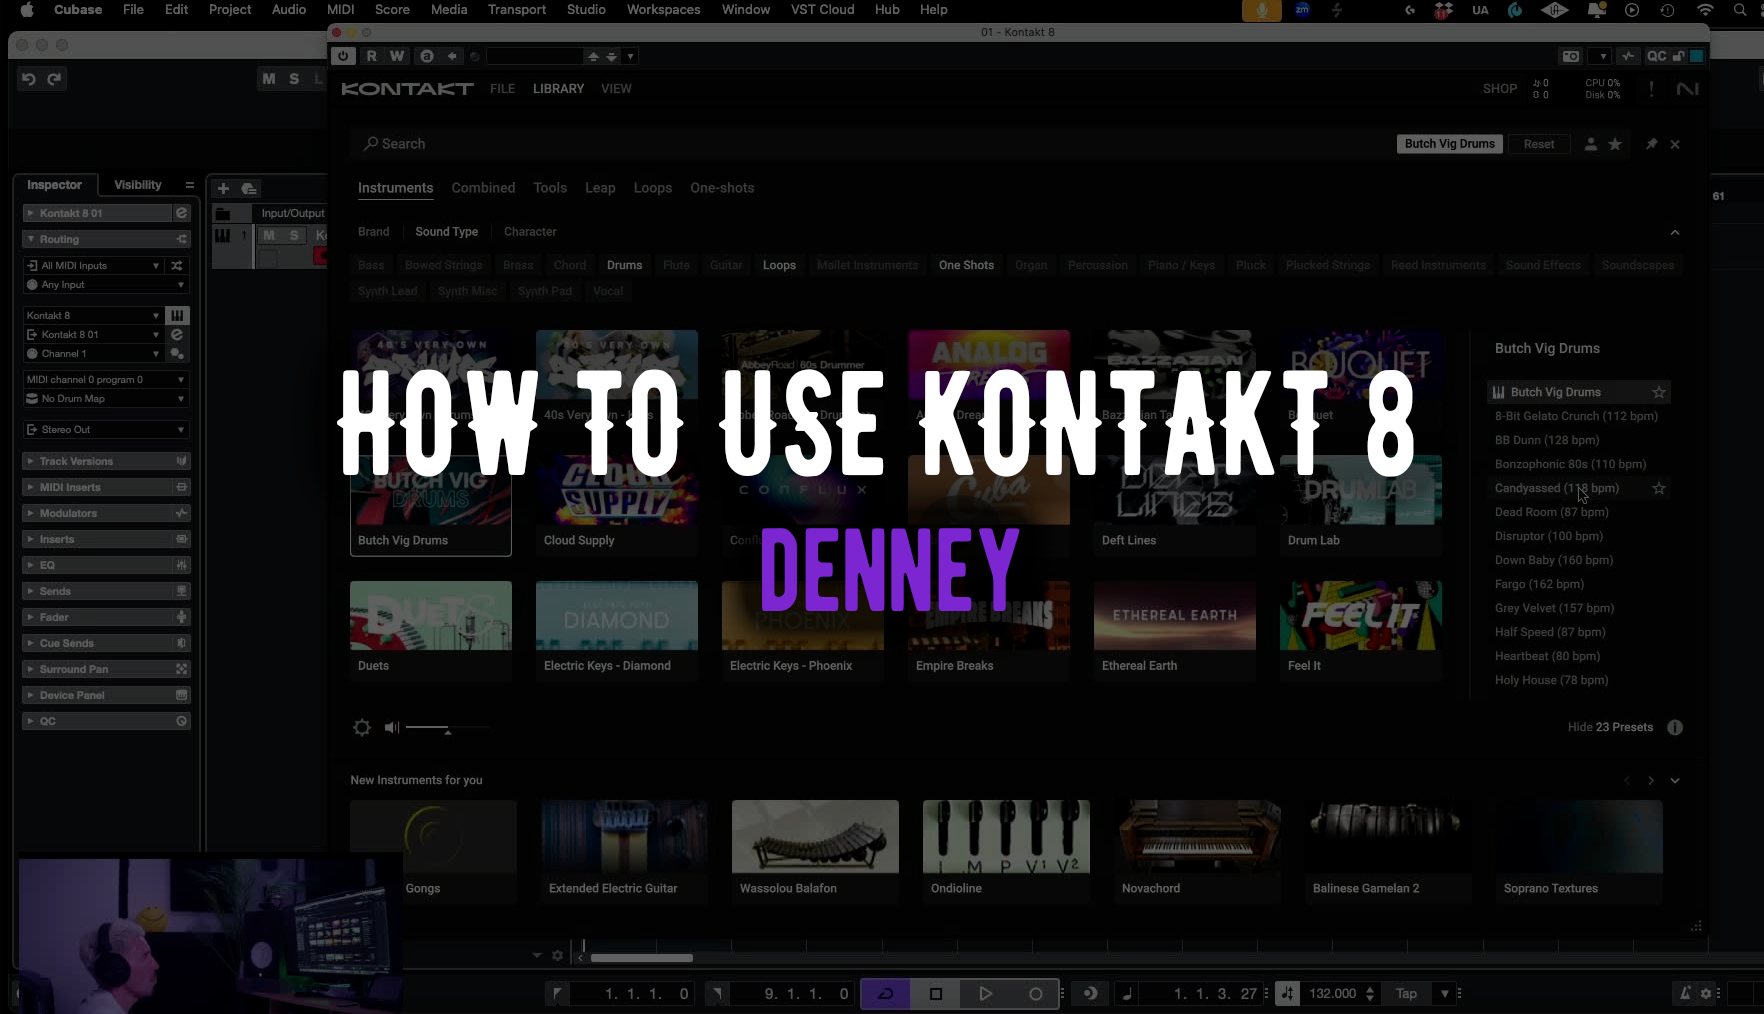The height and width of the screenshot is (1014, 1764).
Task: Switch to the One-shots tab
Action: pyautogui.click(x=722, y=188)
